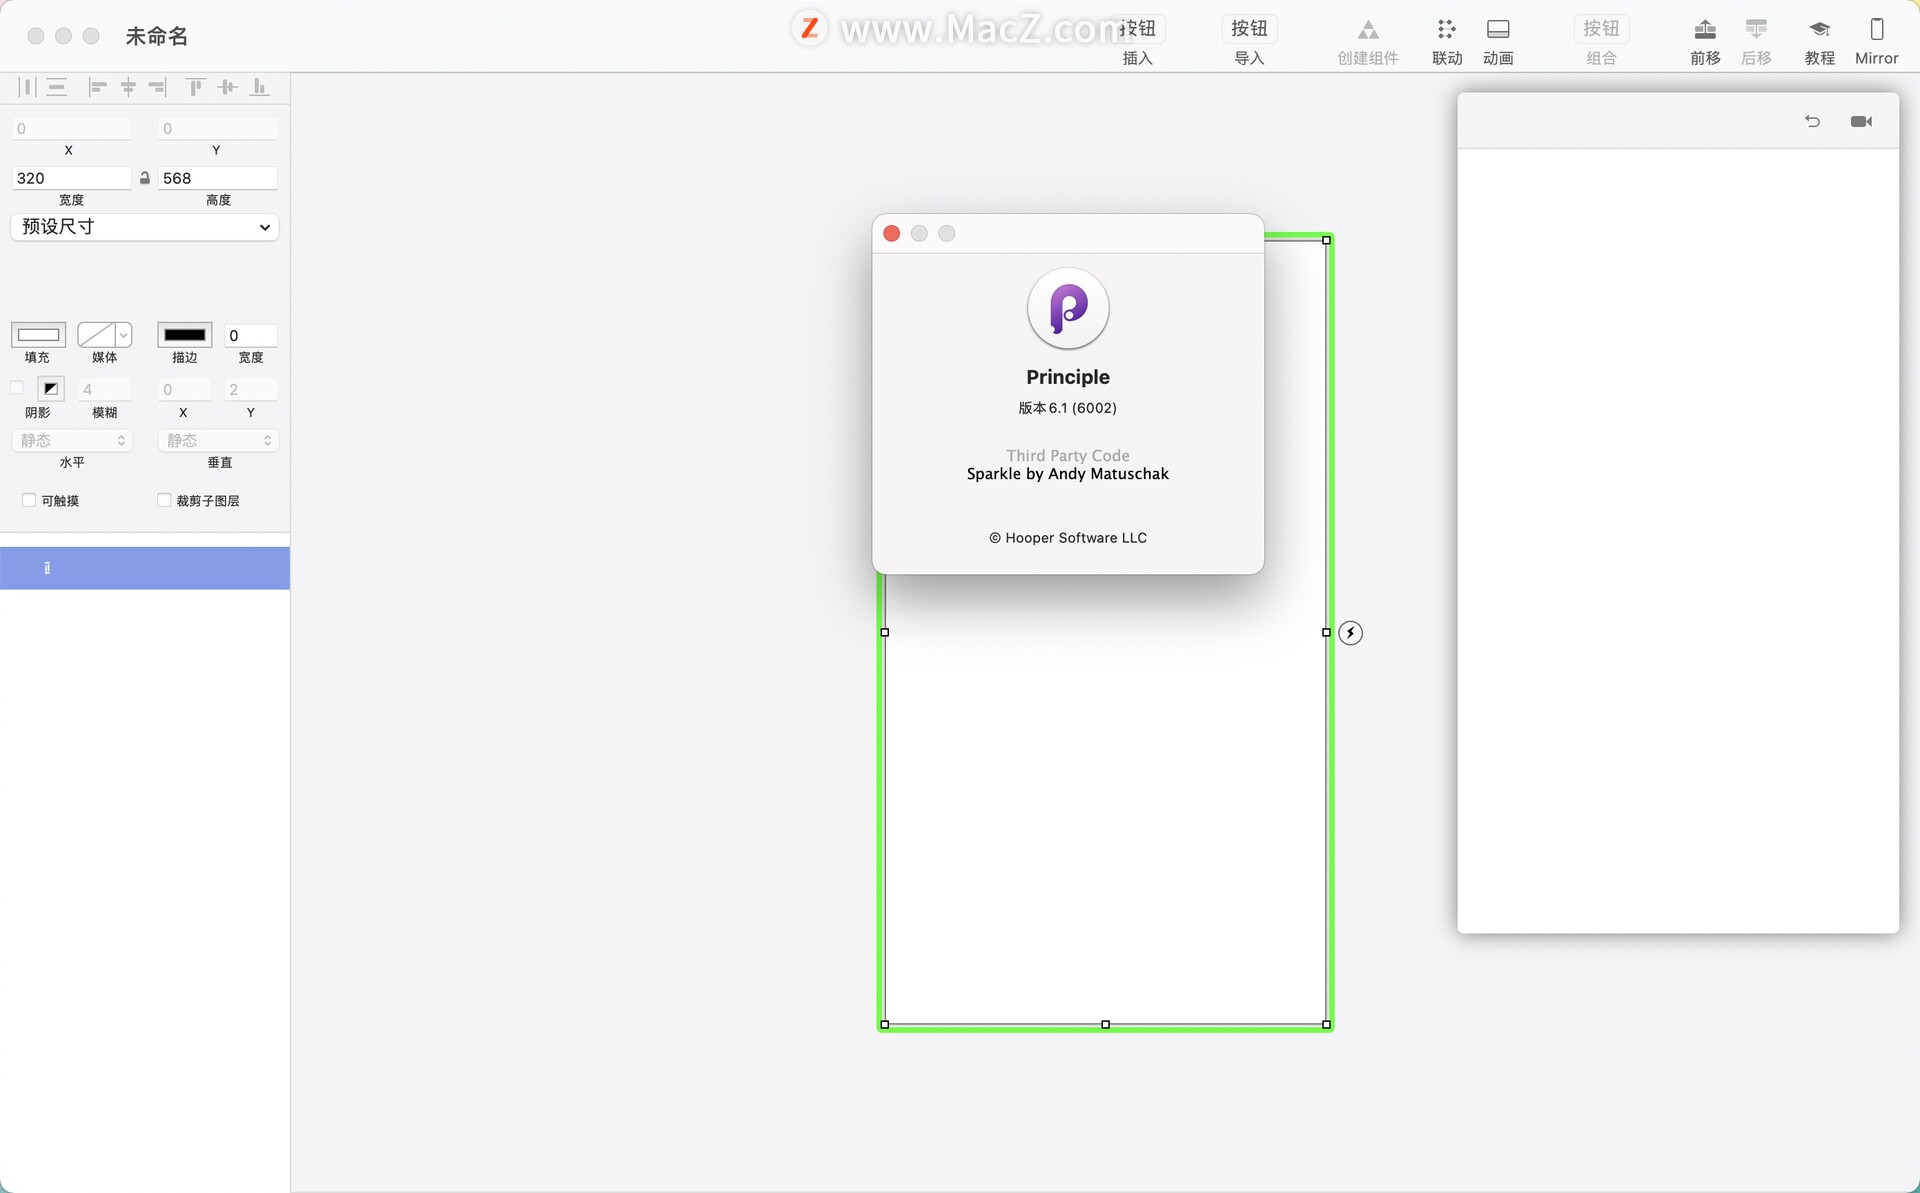The height and width of the screenshot is (1193, 1920).
Task: Click the Principle app logo in dialog
Action: click(1068, 308)
